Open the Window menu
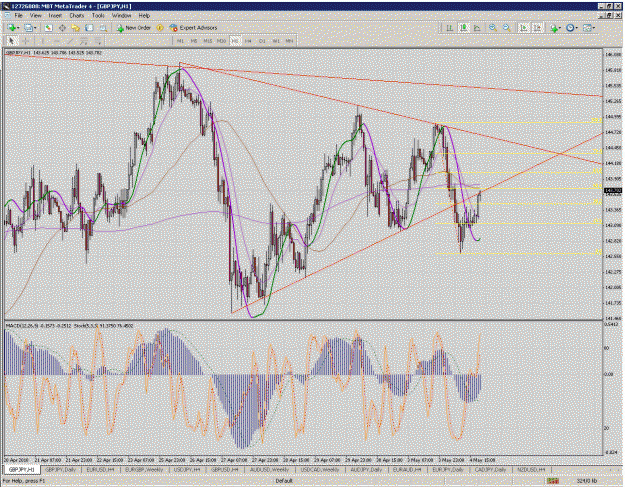The width and height of the screenshot is (625, 487). click(122, 16)
